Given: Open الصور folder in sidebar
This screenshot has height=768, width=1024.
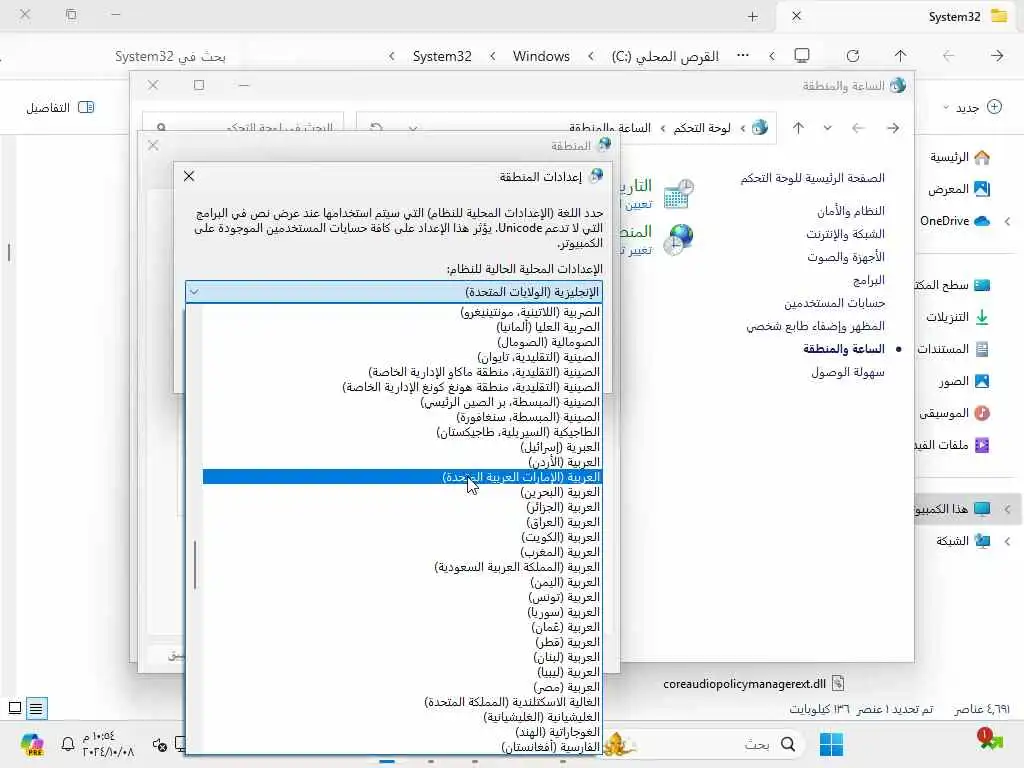Looking at the screenshot, I should [x=964, y=381].
